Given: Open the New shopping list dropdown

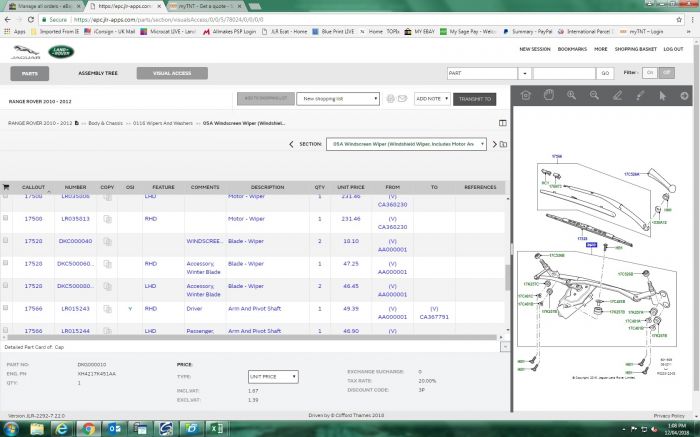Looking at the screenshot, I should [338, 99].
